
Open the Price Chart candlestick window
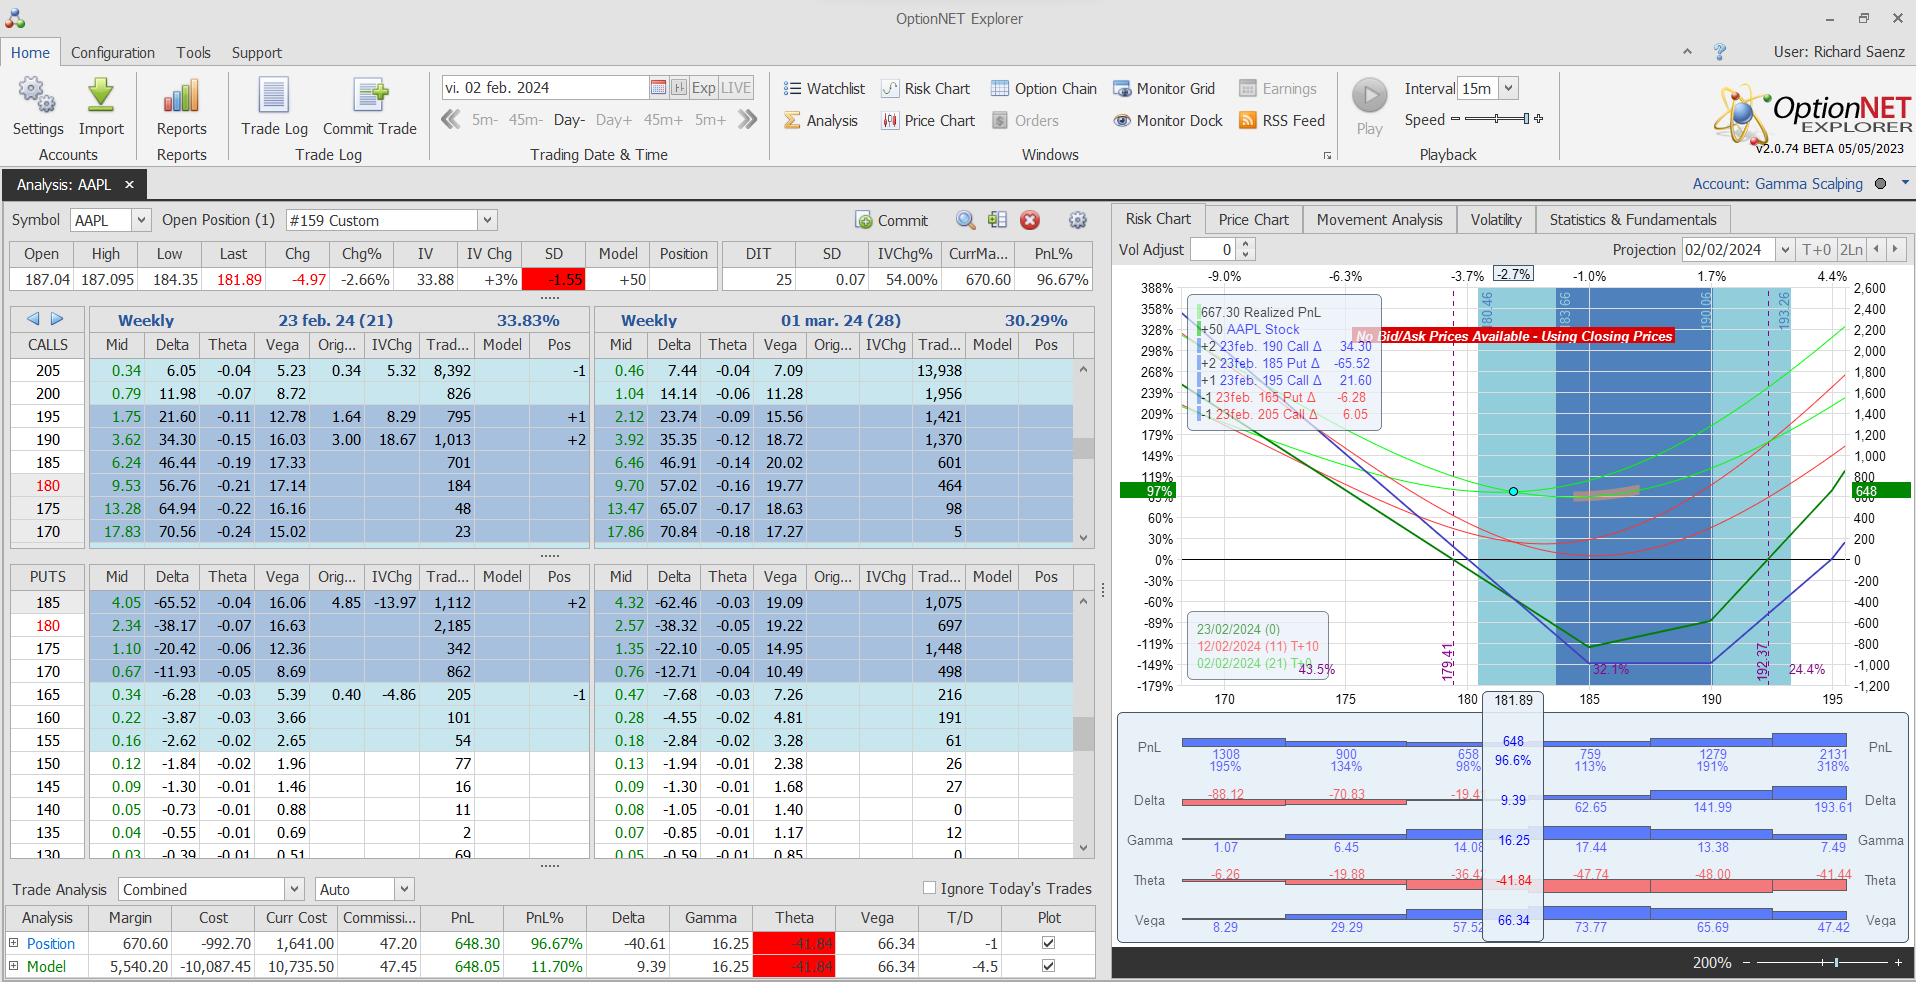tap(927, 121)
